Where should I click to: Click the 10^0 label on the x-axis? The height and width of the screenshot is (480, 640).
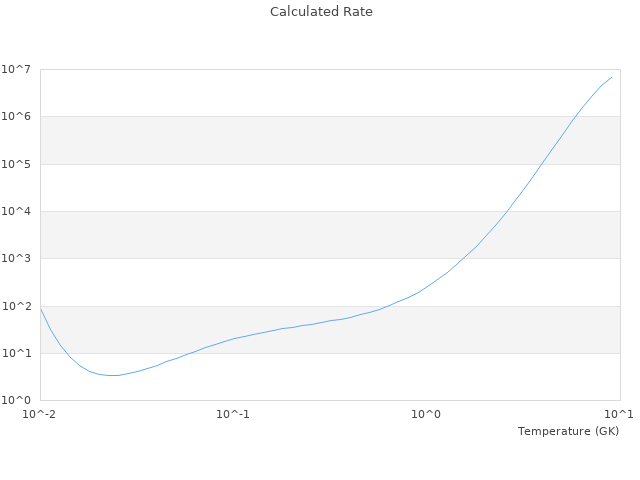click(426, 414)
